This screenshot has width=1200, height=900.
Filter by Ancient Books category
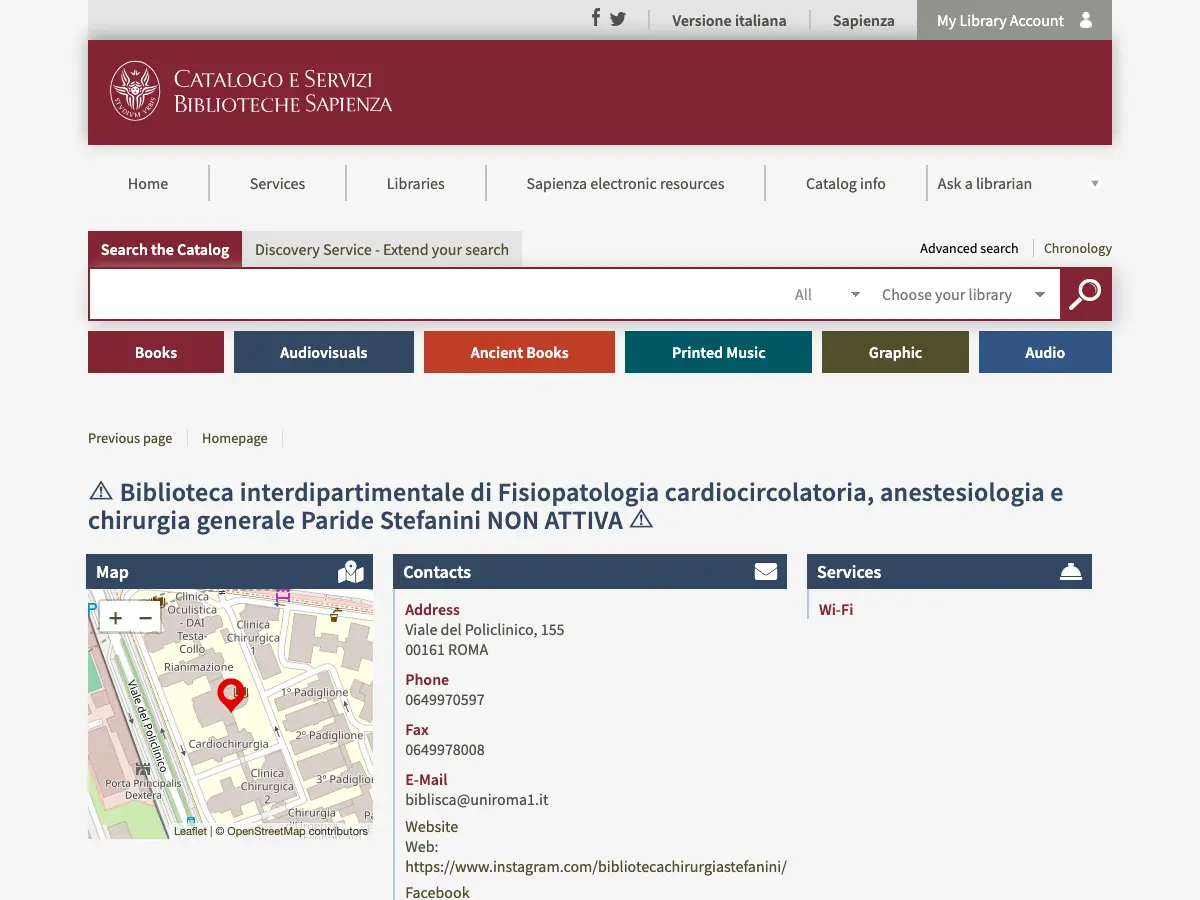[519, 352]
